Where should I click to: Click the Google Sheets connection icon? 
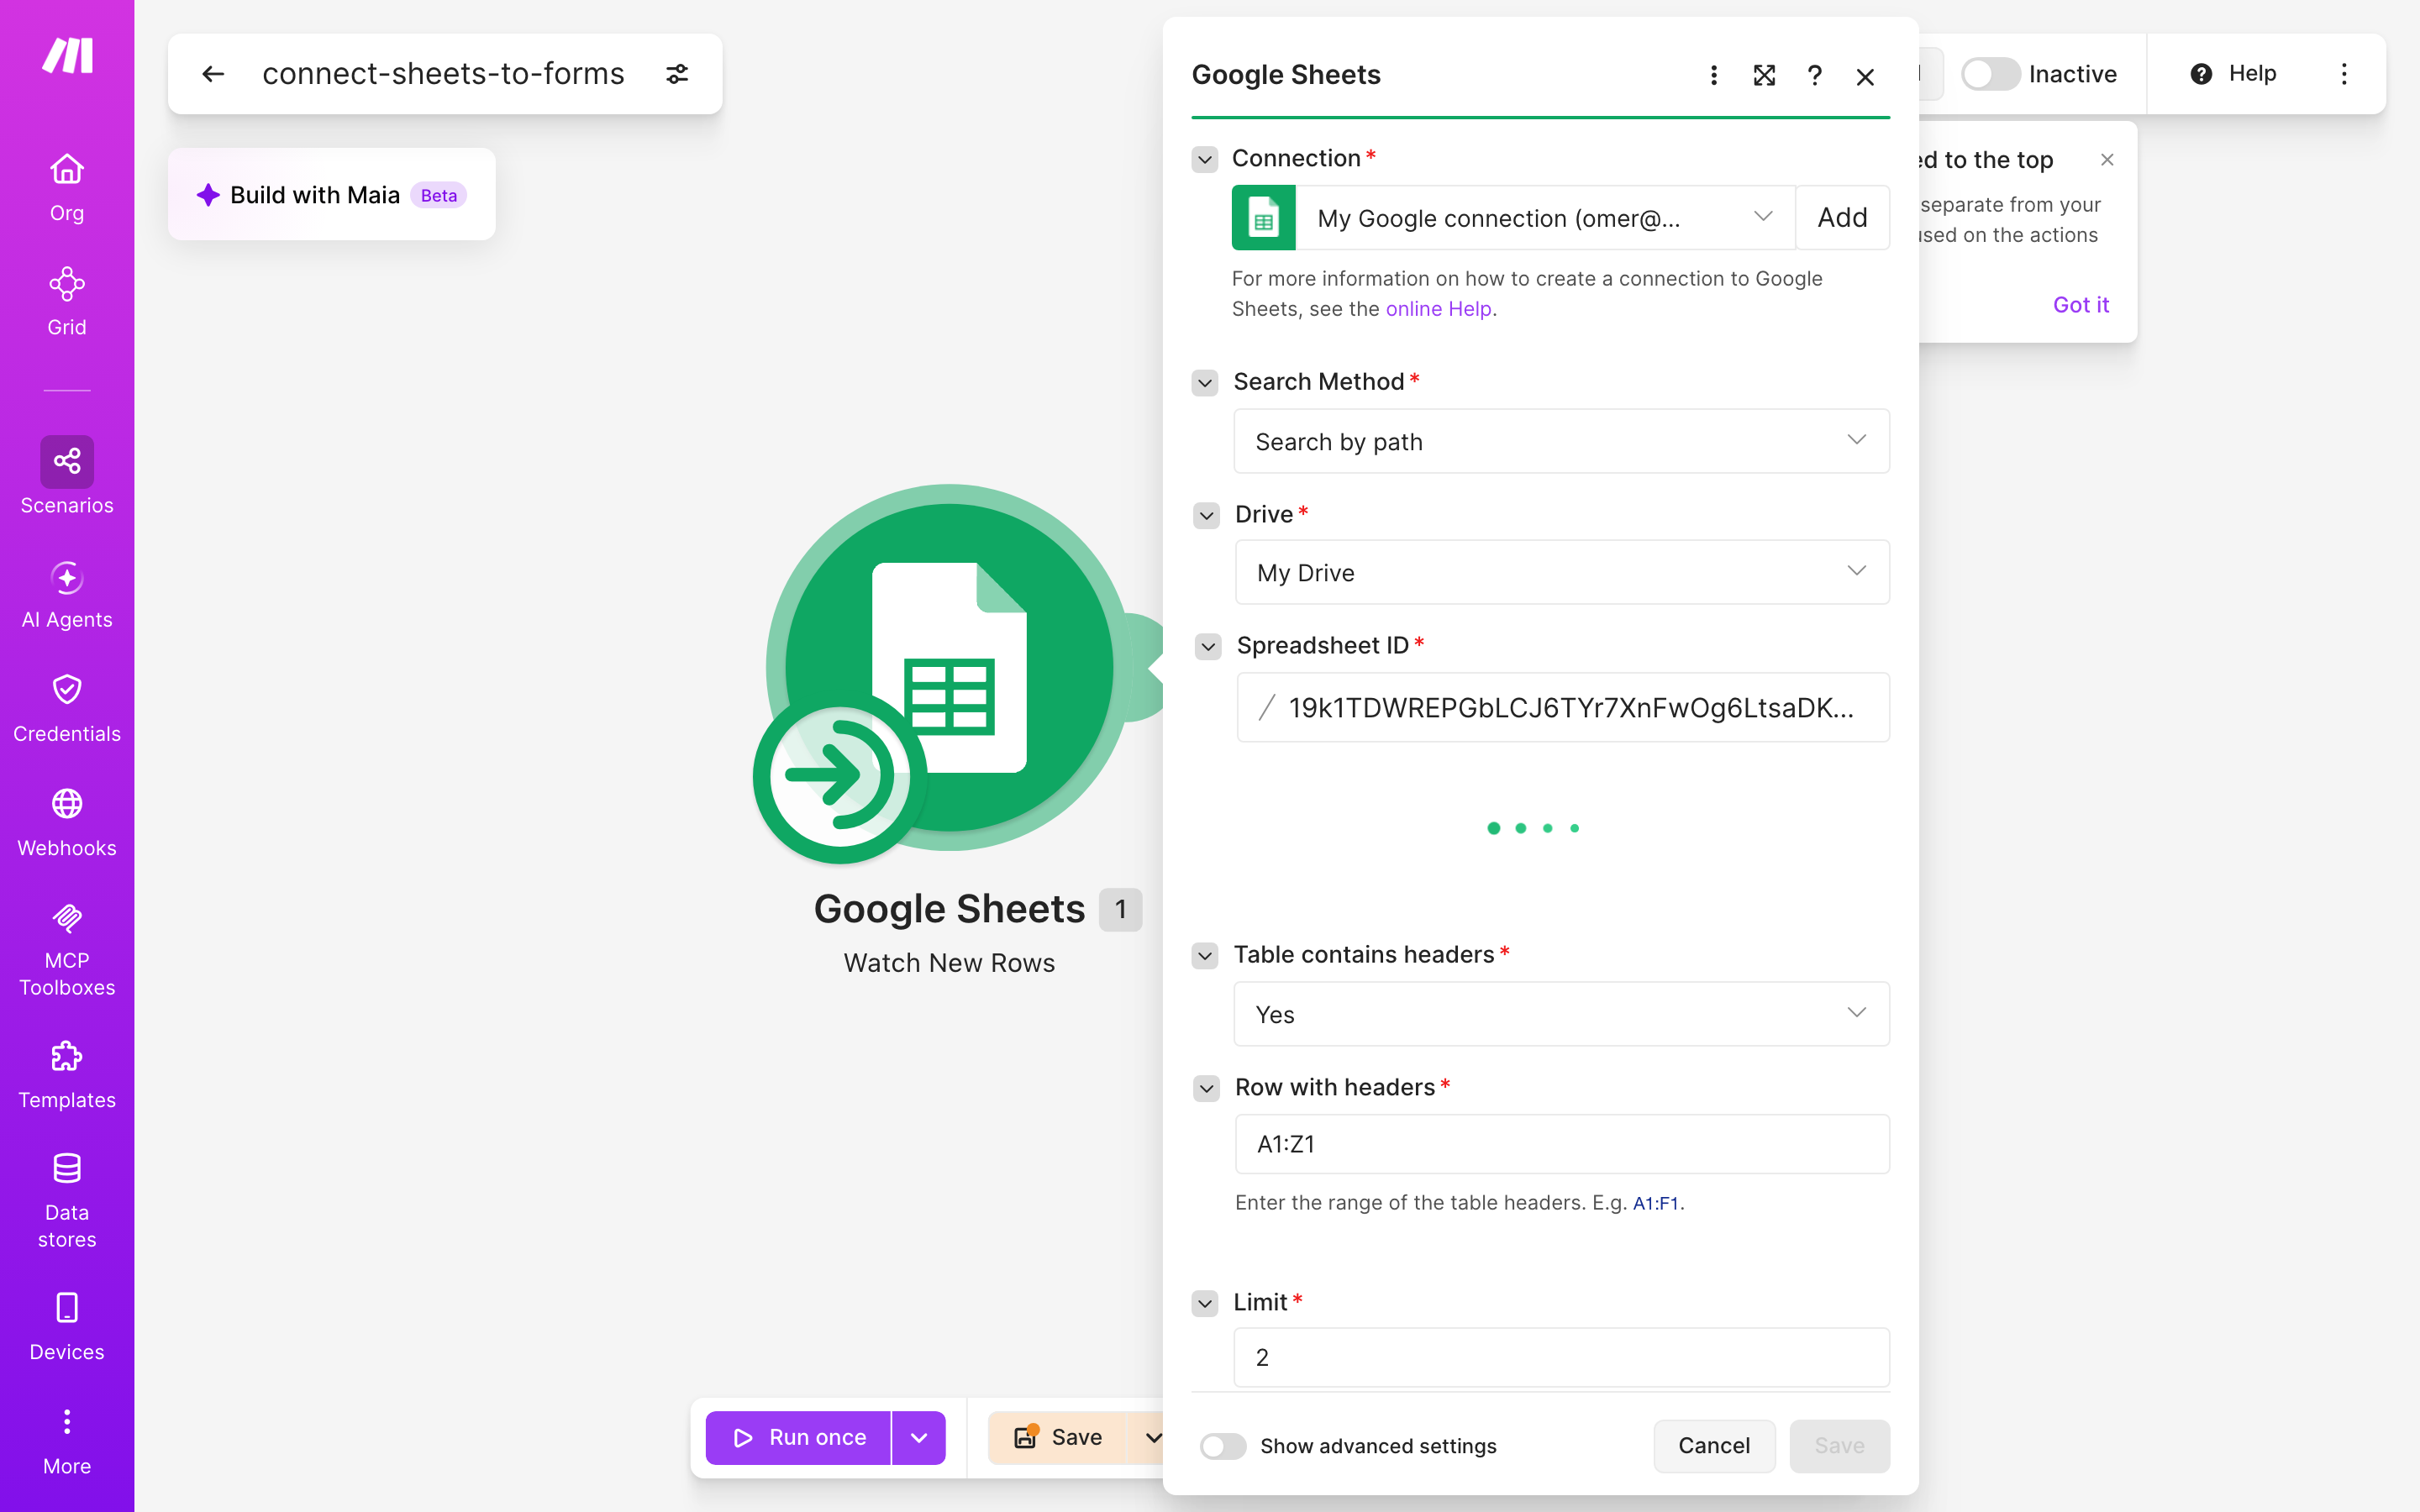[x=1263, y=218]
